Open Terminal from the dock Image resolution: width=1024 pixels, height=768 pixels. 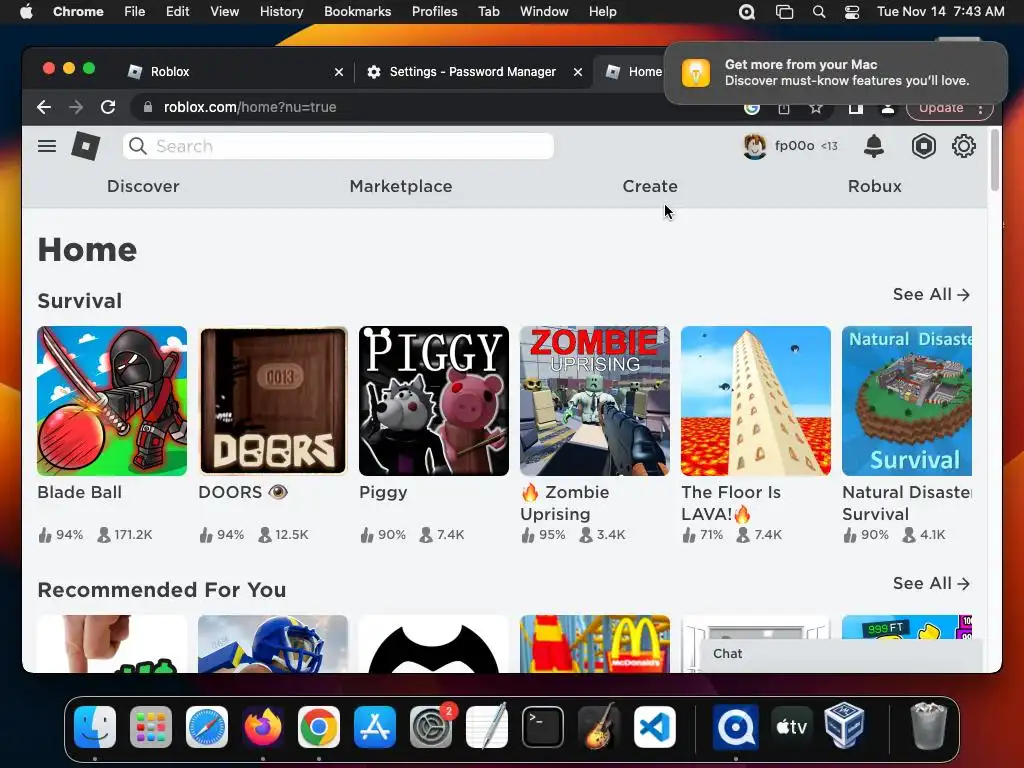[x=543, y=726]
